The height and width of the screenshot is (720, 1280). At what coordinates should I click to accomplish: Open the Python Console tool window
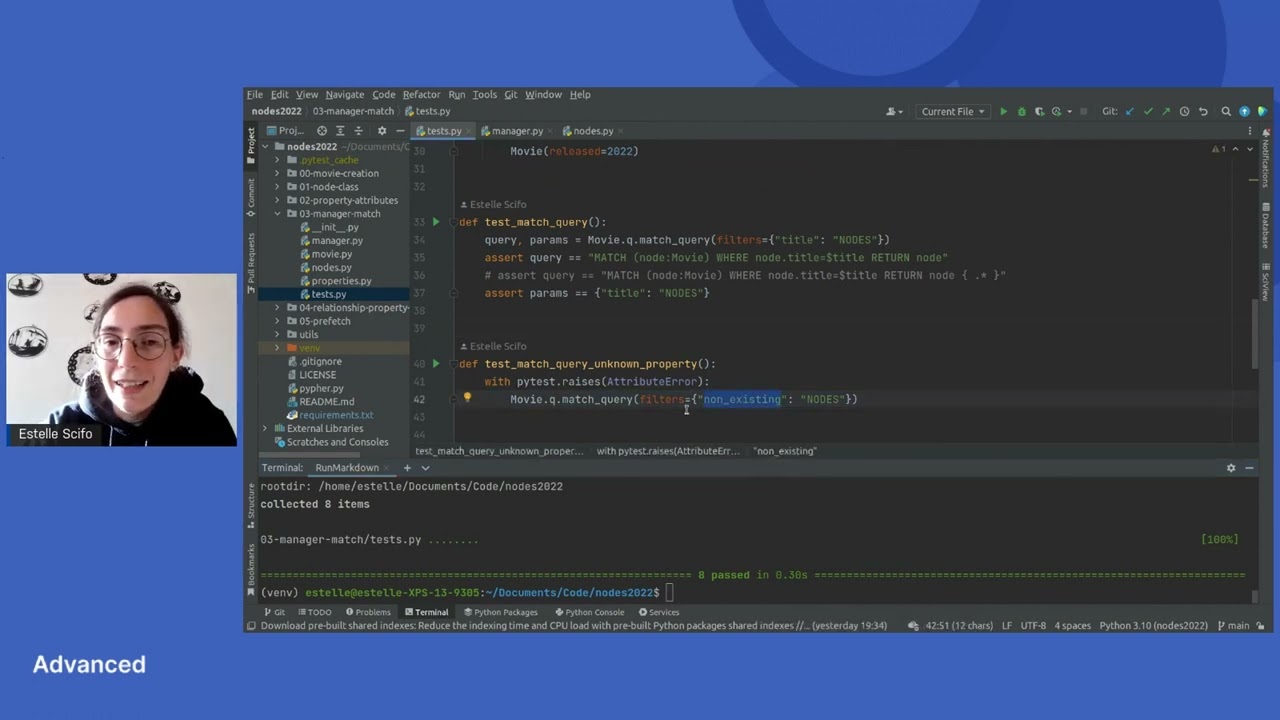point(589,612)
